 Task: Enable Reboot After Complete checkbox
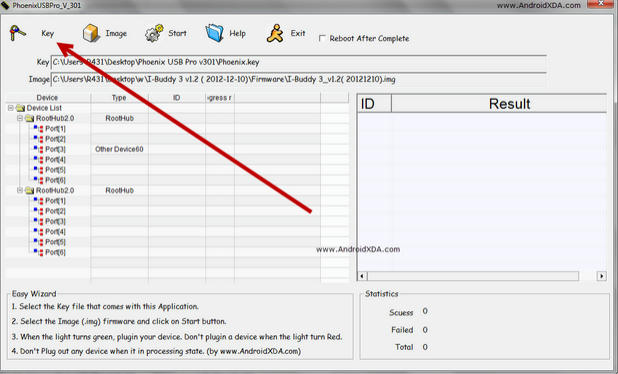[322, 39]
